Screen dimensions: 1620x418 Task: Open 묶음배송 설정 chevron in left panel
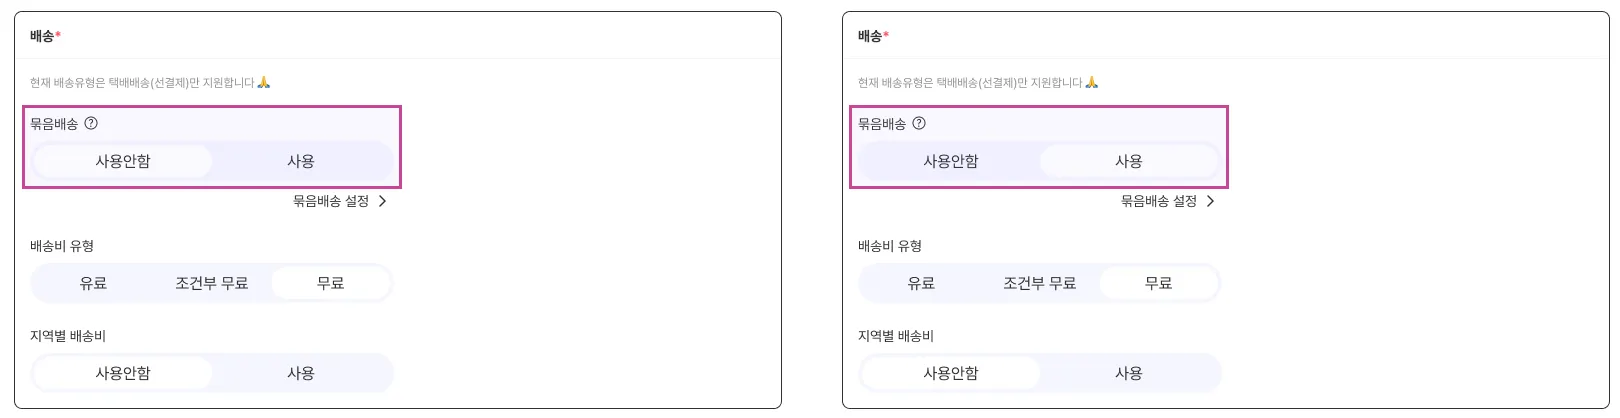click(383, 201)
